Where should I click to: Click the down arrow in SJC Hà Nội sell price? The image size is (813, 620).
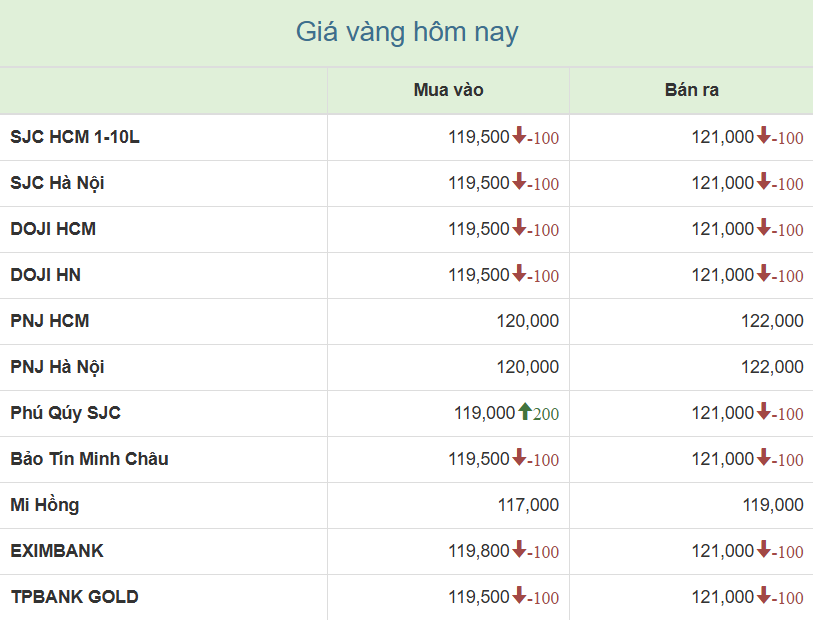coord(763,182)
